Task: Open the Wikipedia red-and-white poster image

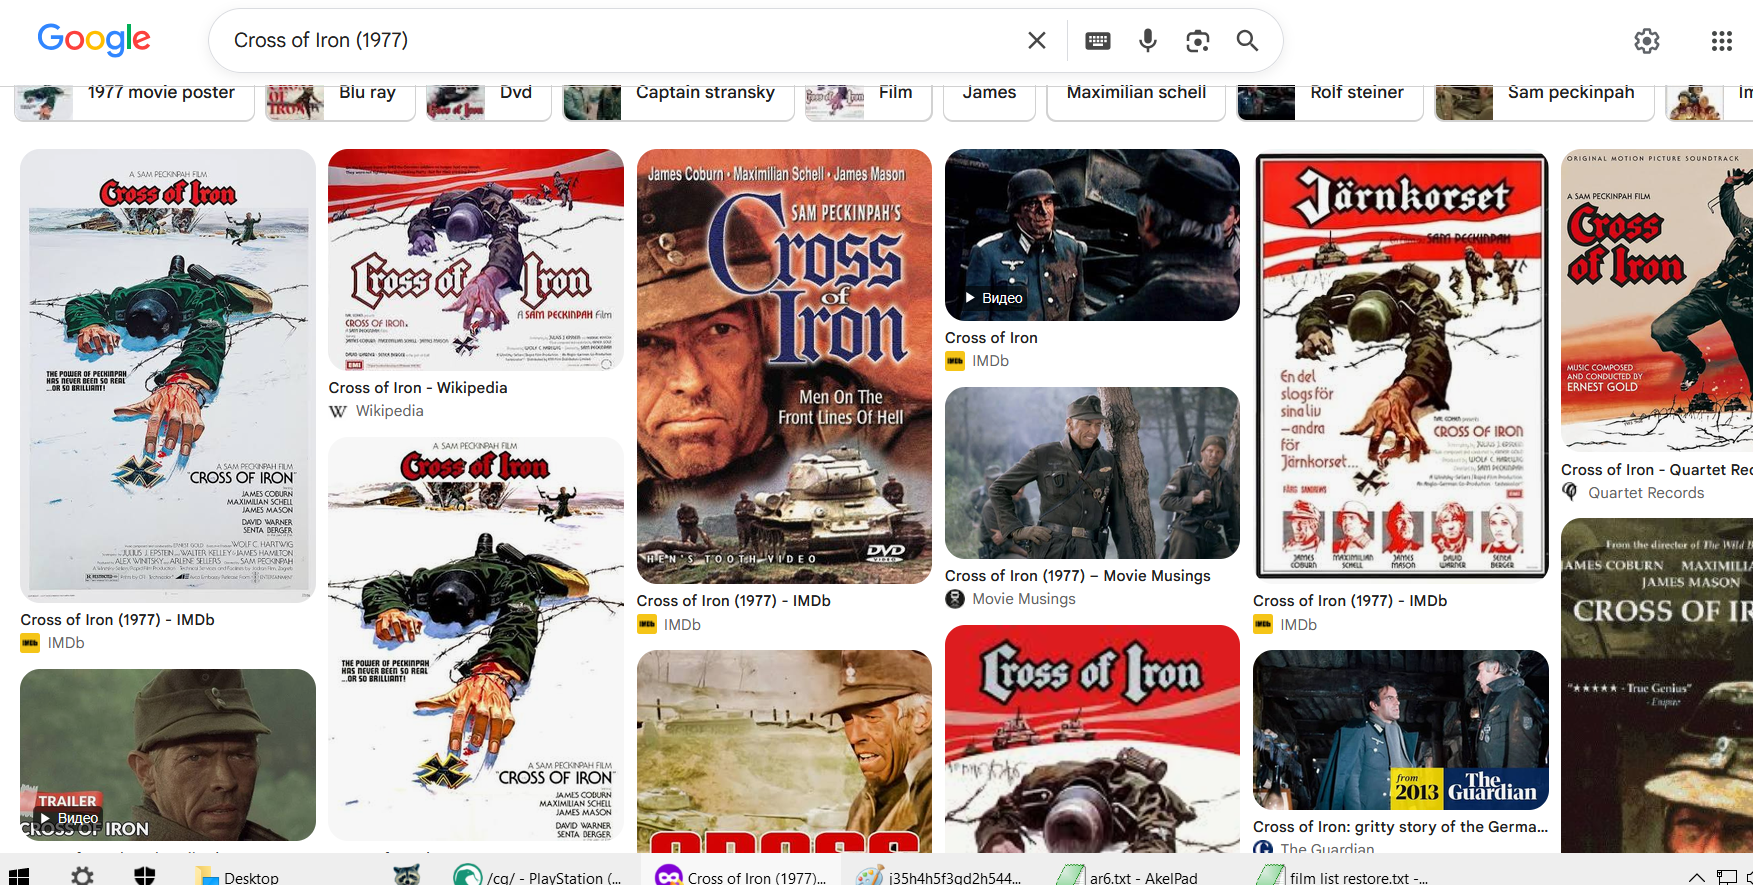Action: (x=476, y=260)
